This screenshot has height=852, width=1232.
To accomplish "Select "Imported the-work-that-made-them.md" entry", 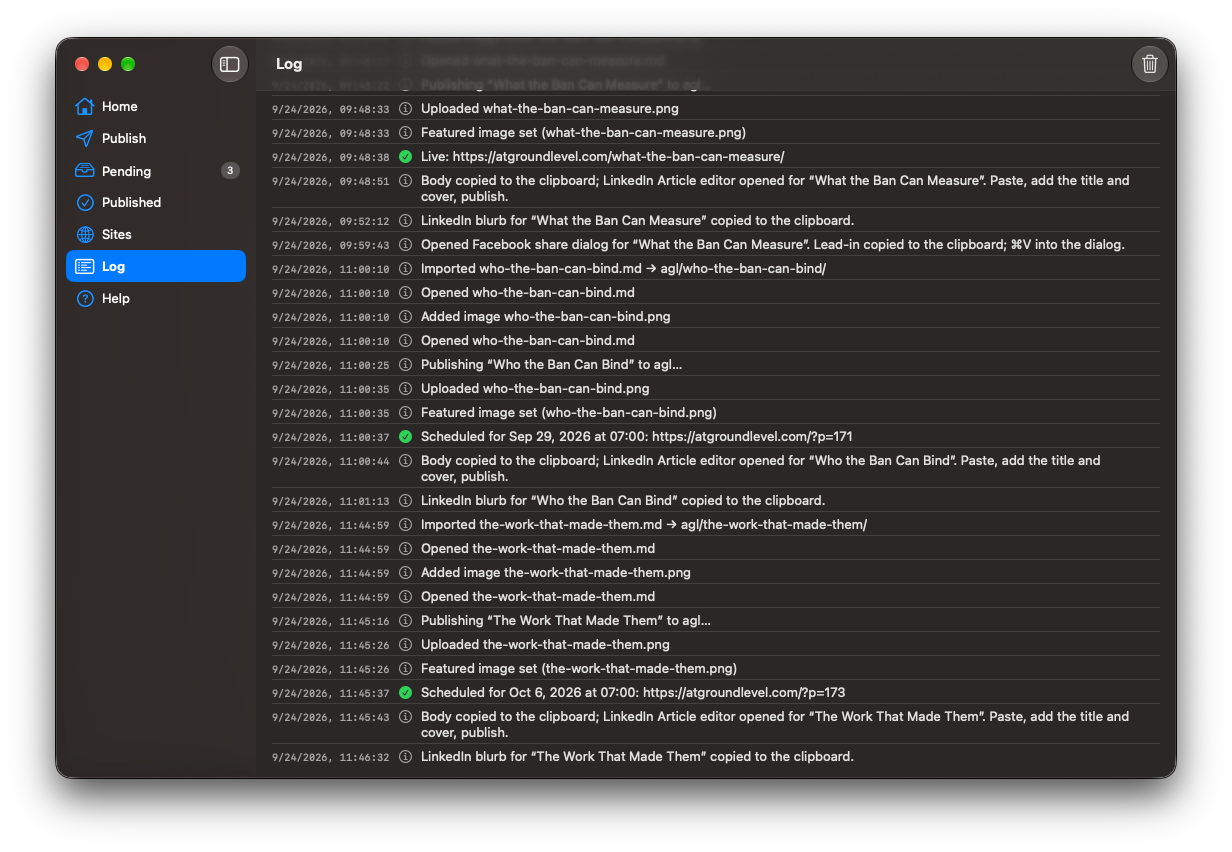I will pos(716,524).
